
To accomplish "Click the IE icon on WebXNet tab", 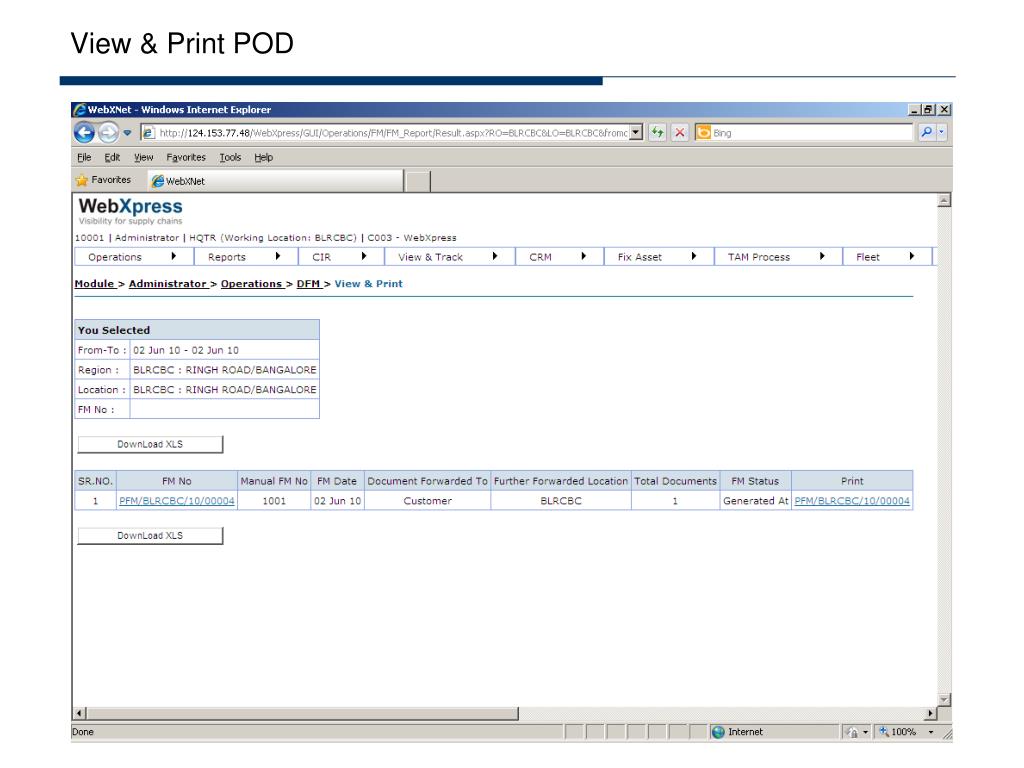I will pos(157,181).
